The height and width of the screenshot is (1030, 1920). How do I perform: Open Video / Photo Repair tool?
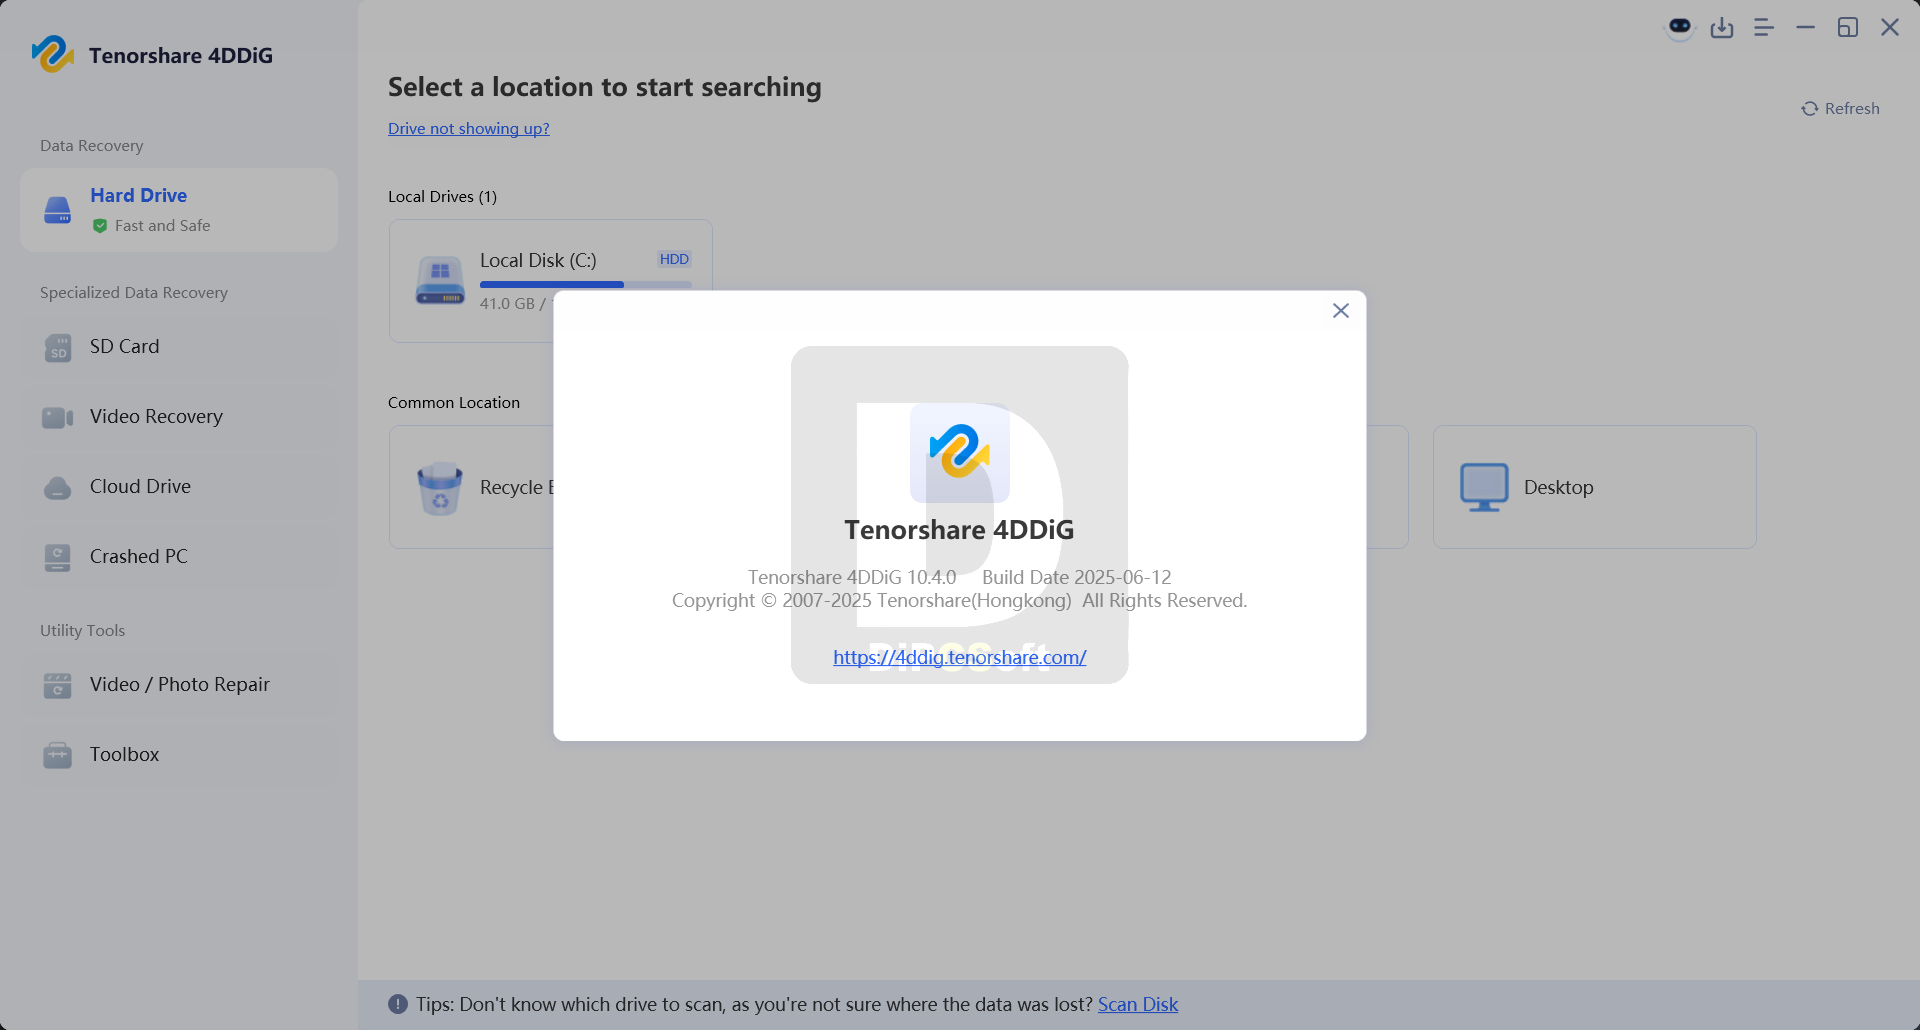(179, 684)
